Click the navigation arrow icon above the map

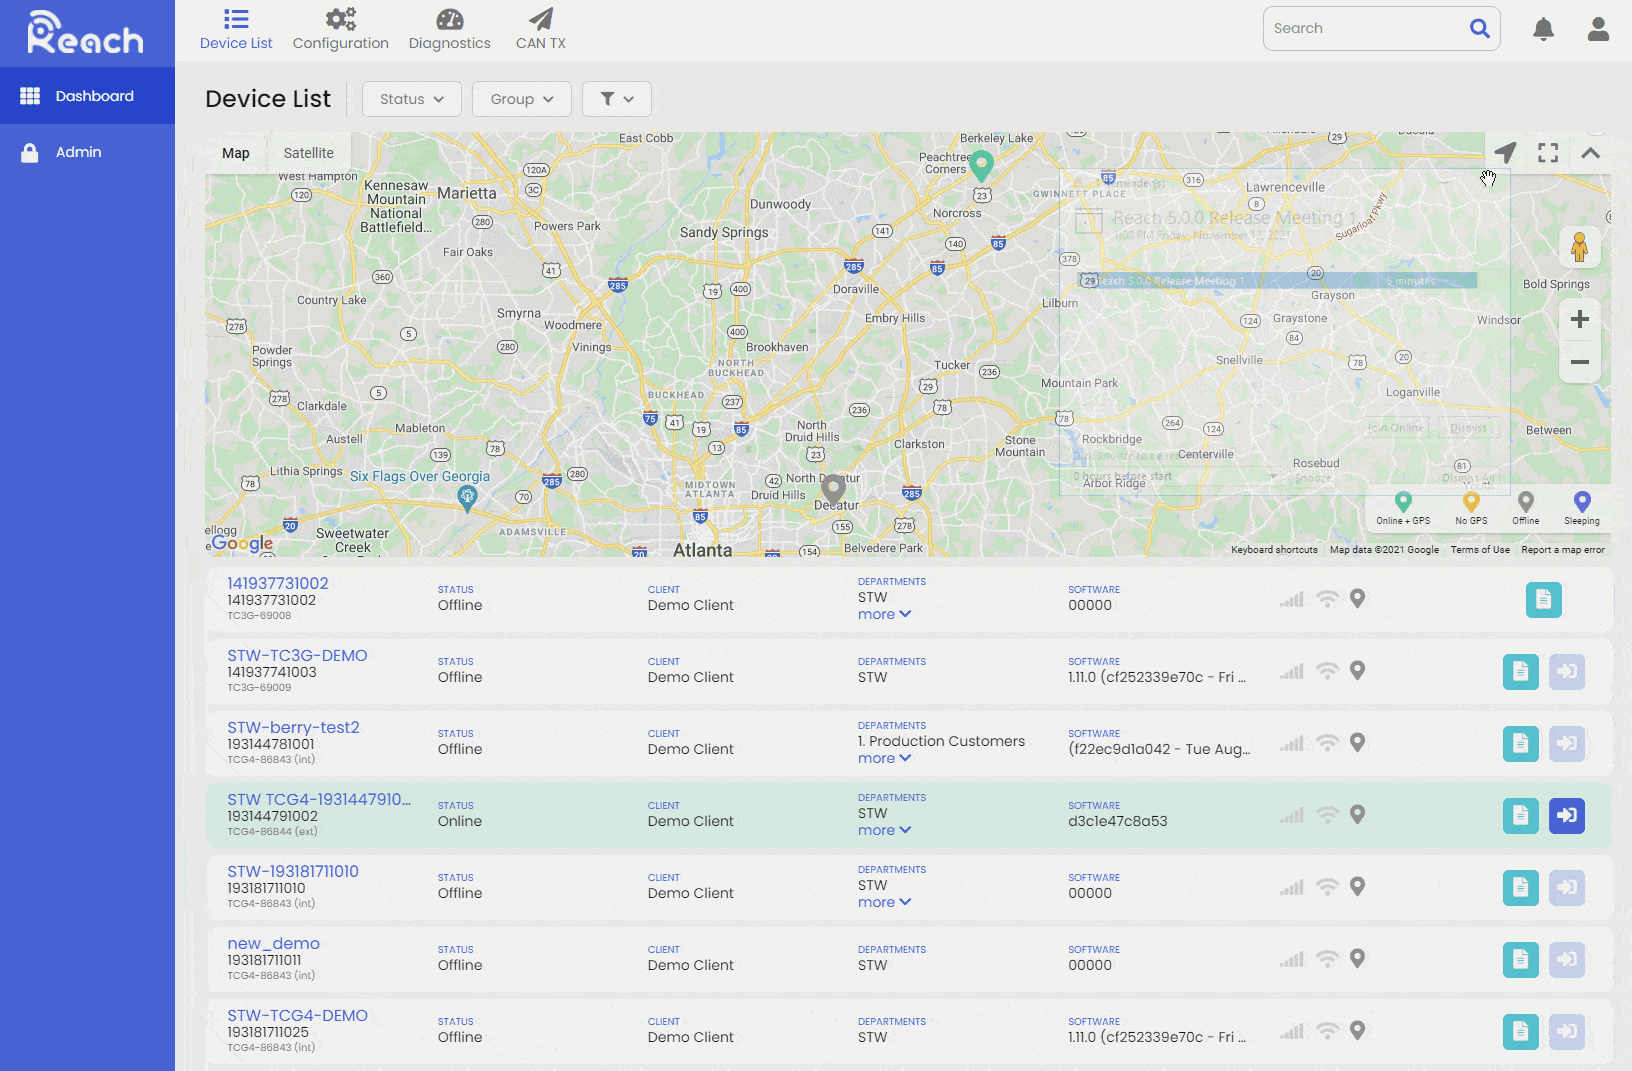pos(1506,152)
